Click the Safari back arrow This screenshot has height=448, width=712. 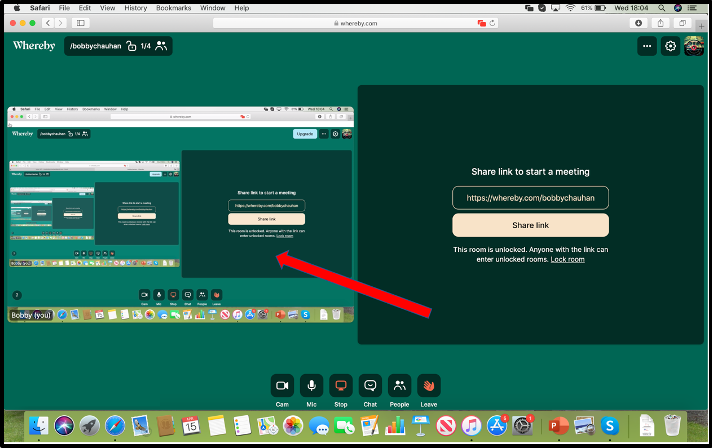pos(48,23)
